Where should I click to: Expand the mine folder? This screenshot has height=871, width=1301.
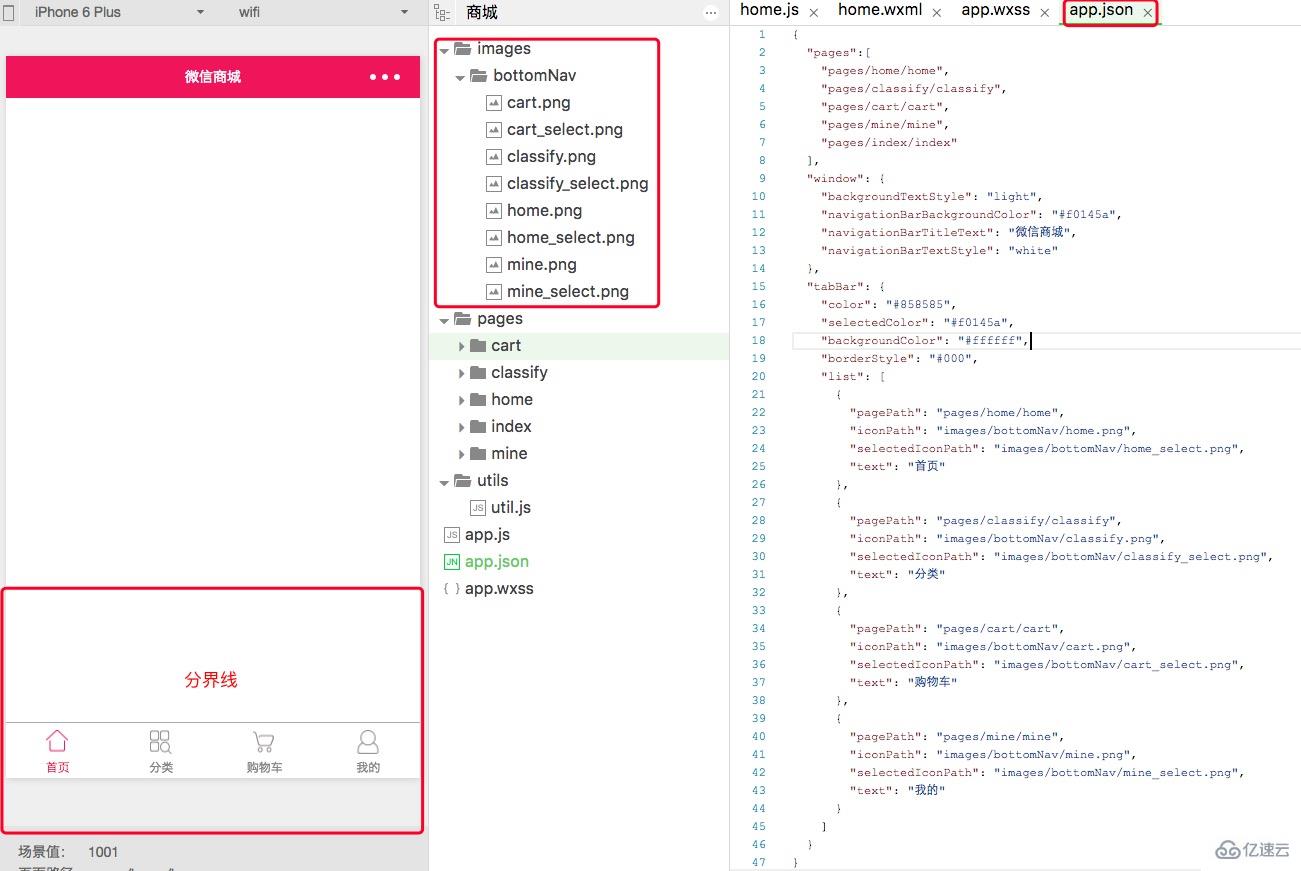461,454
